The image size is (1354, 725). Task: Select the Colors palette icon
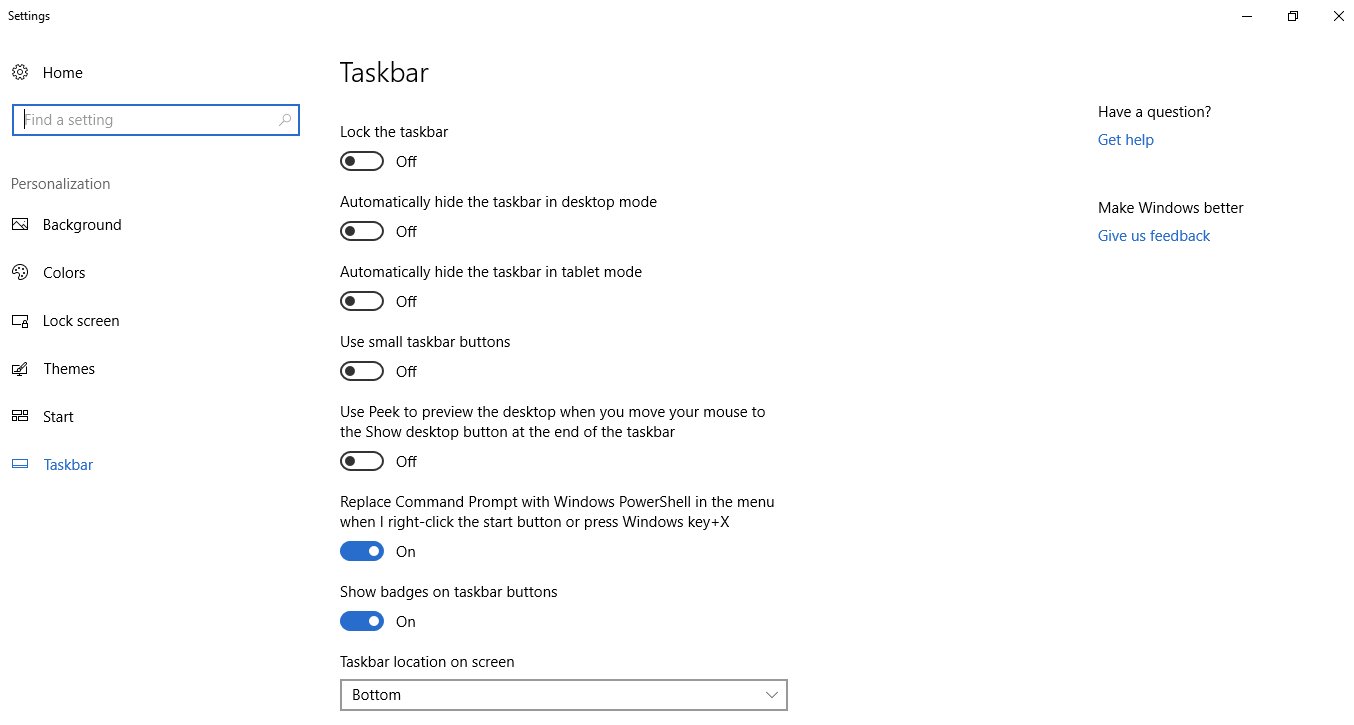click(x=20, y=272)
